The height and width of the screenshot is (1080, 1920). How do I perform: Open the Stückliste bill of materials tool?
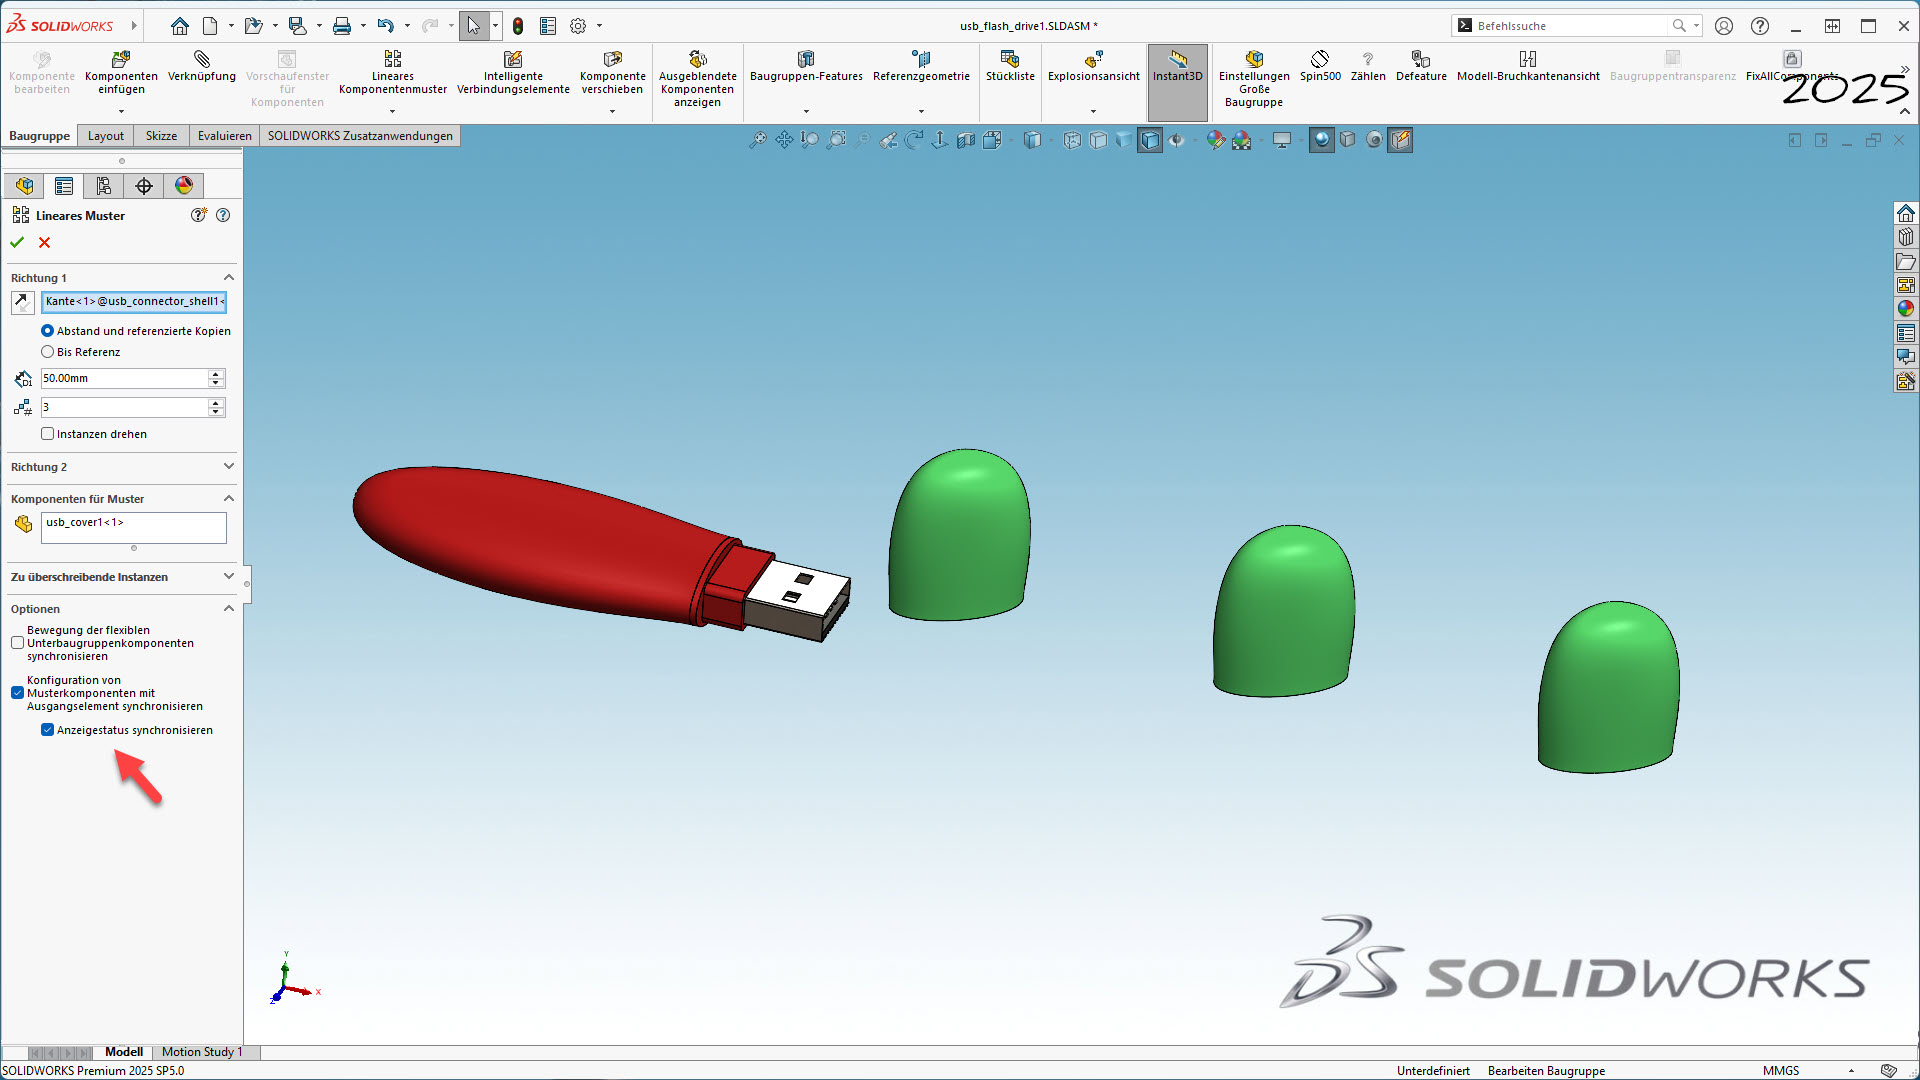click(x=1010, y=60)
